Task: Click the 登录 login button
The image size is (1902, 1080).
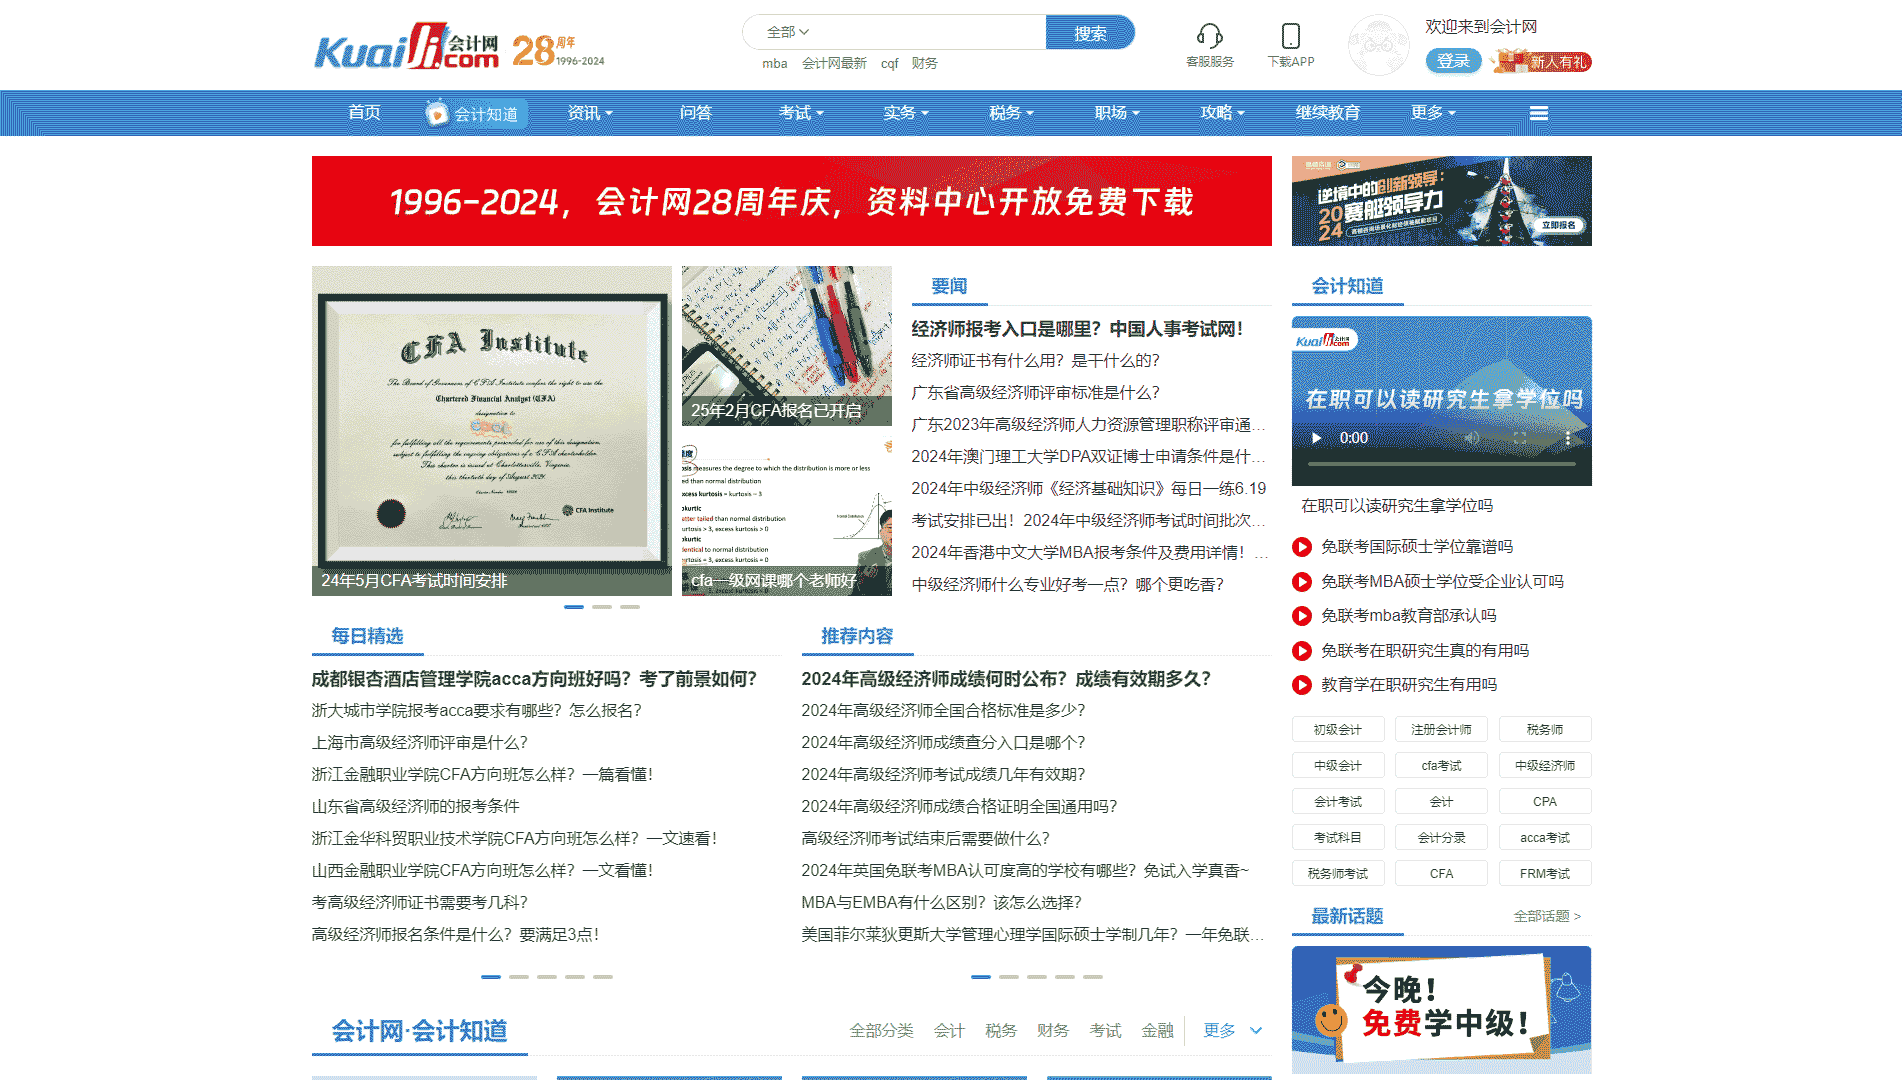Action: click(1453, 61)
